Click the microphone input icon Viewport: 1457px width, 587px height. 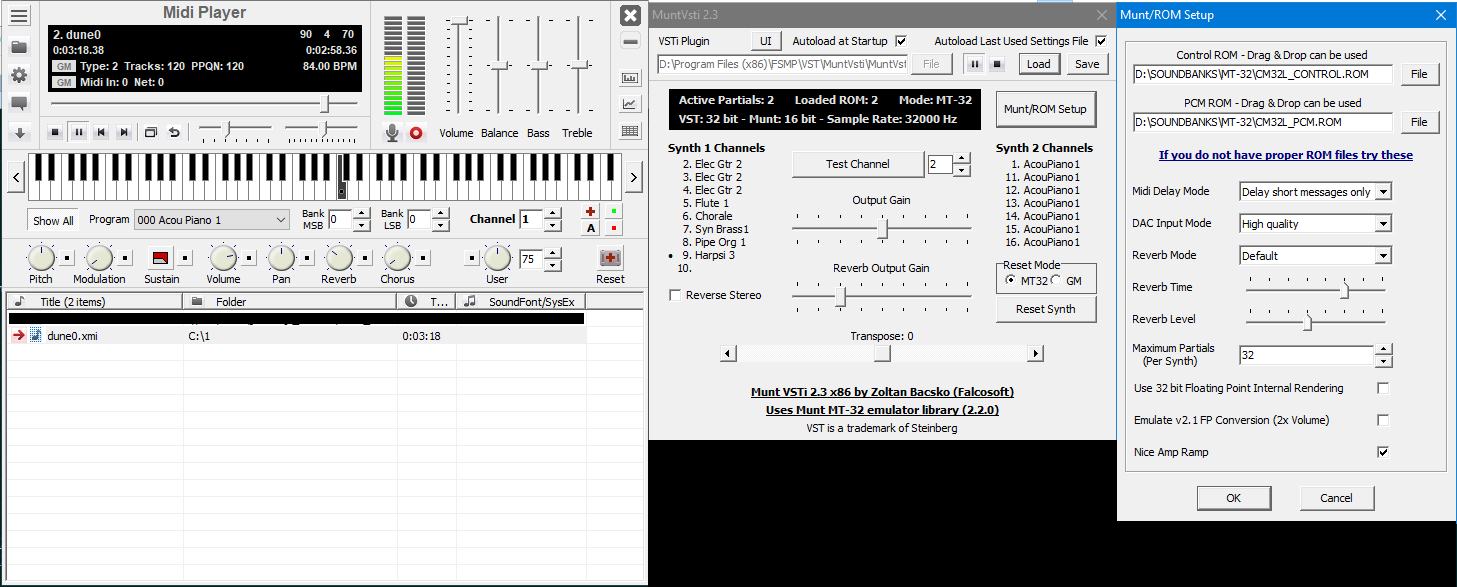pyautogui.click(x=393, y=133)
